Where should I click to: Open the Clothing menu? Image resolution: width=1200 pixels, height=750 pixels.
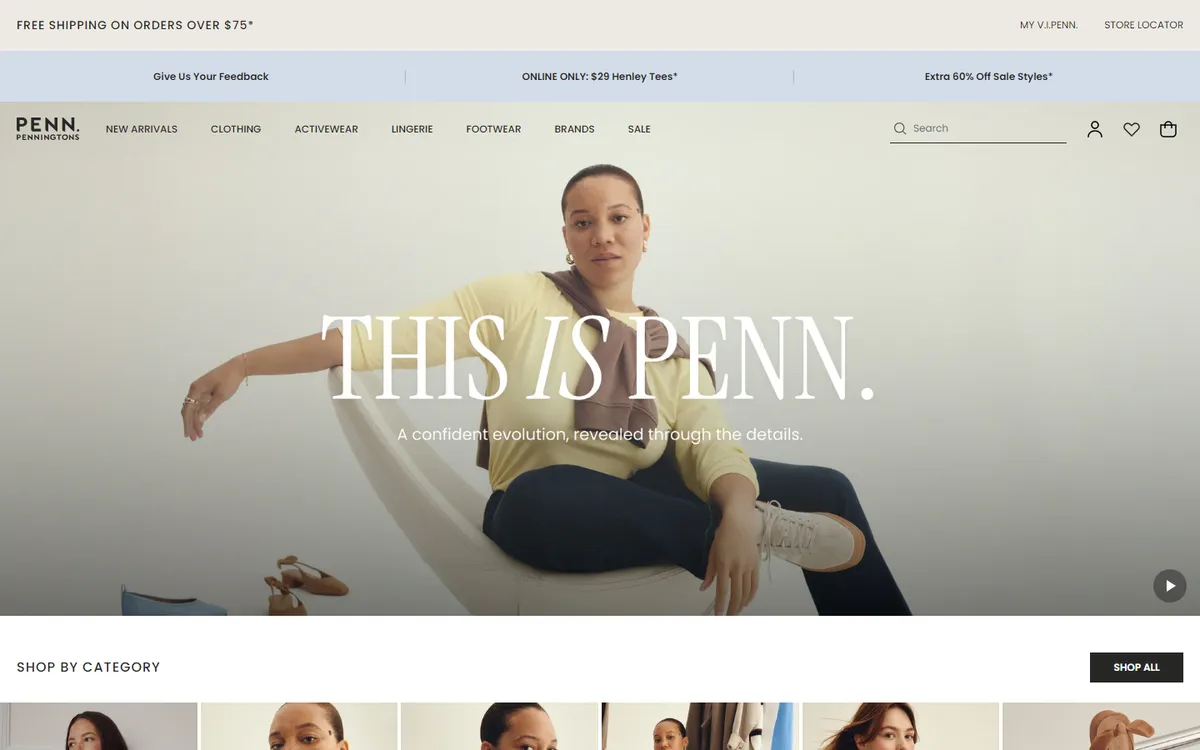236,129
